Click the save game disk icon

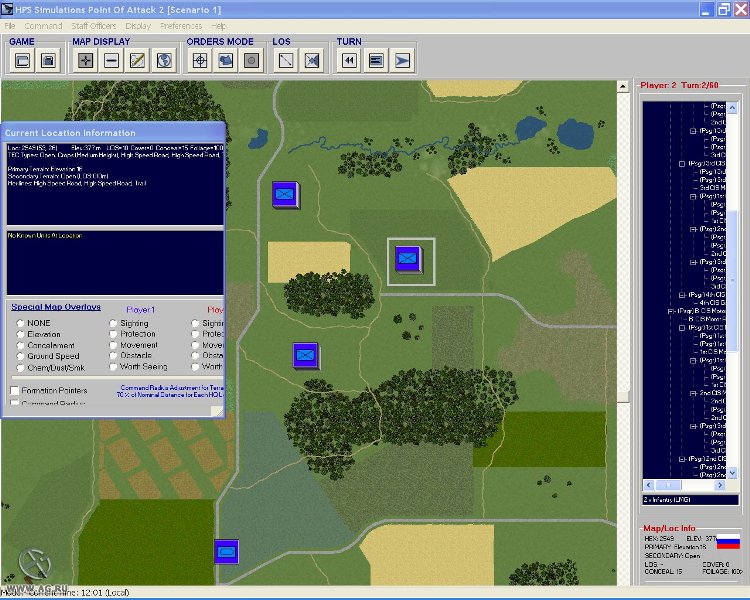[47, 61]
